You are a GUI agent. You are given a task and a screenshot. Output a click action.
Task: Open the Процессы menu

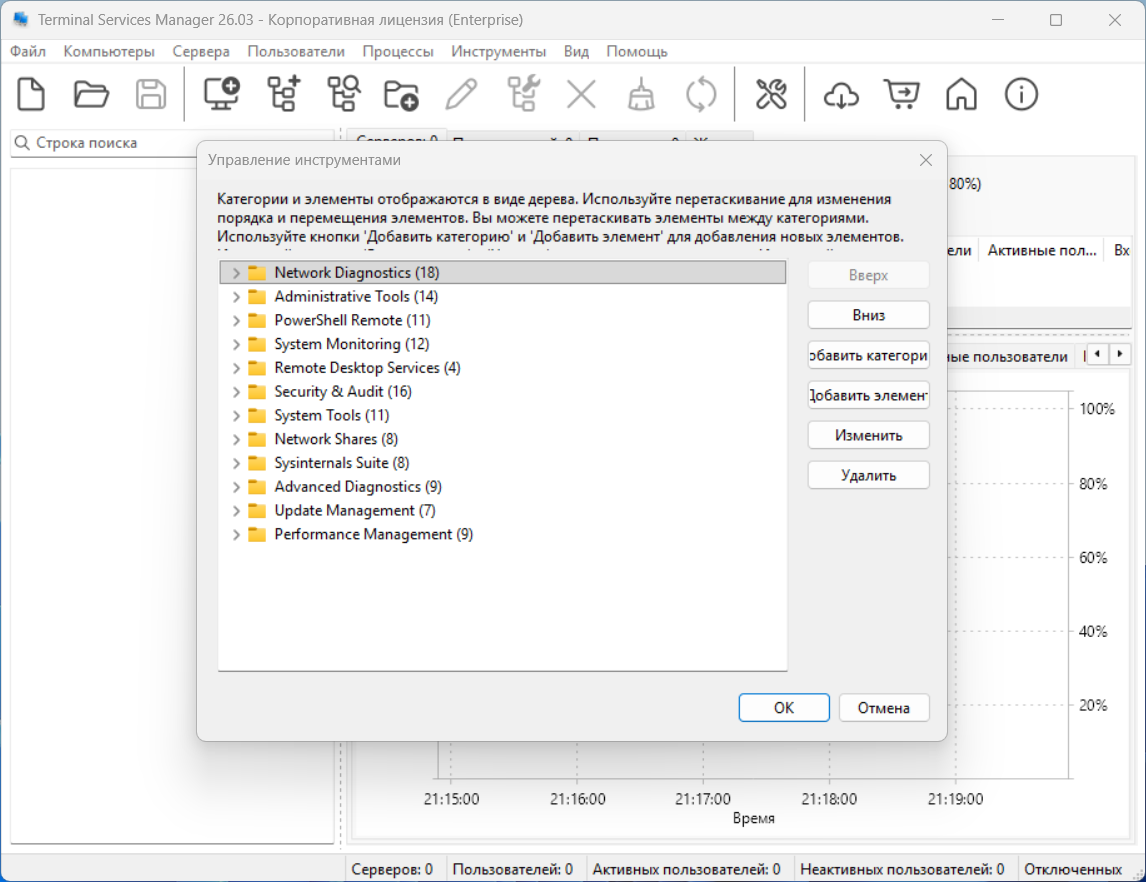(397, 51)
